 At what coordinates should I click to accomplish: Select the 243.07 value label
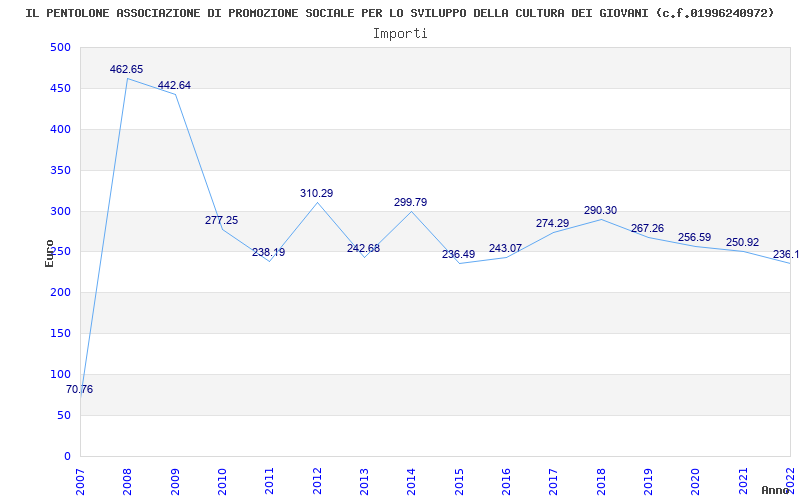click(505, 248)
